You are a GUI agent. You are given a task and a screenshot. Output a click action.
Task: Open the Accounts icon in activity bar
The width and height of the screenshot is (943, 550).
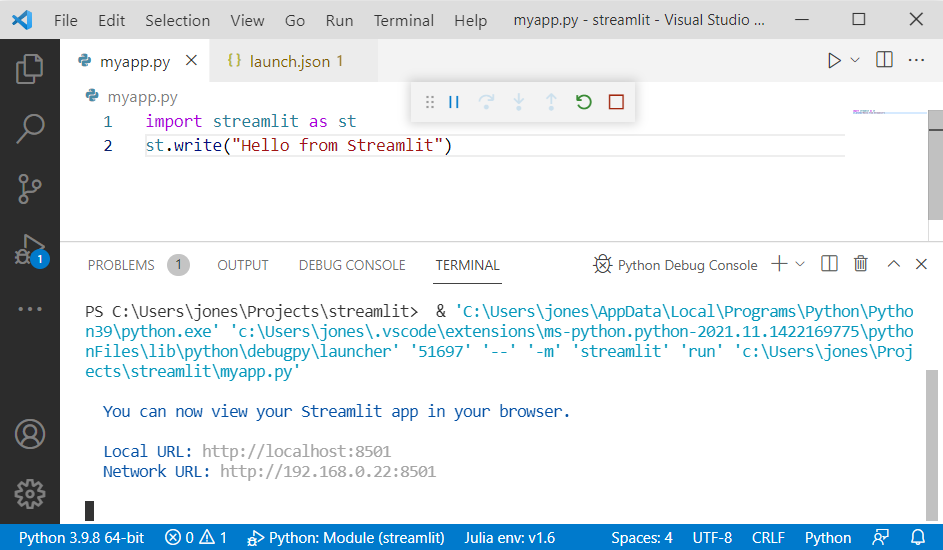click(29, 434)
